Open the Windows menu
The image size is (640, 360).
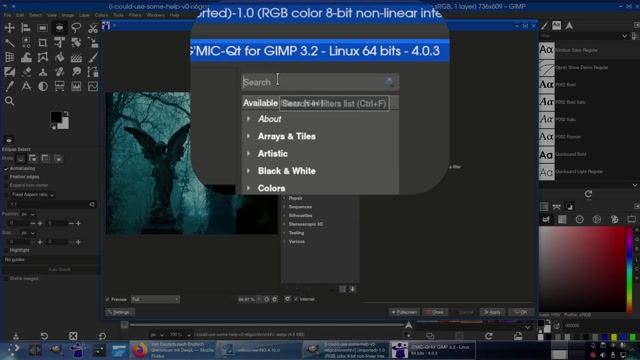point(155,15)
